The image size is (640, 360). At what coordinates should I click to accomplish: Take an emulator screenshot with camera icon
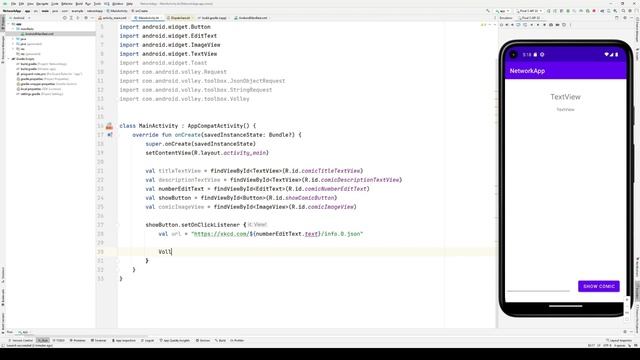551,24
